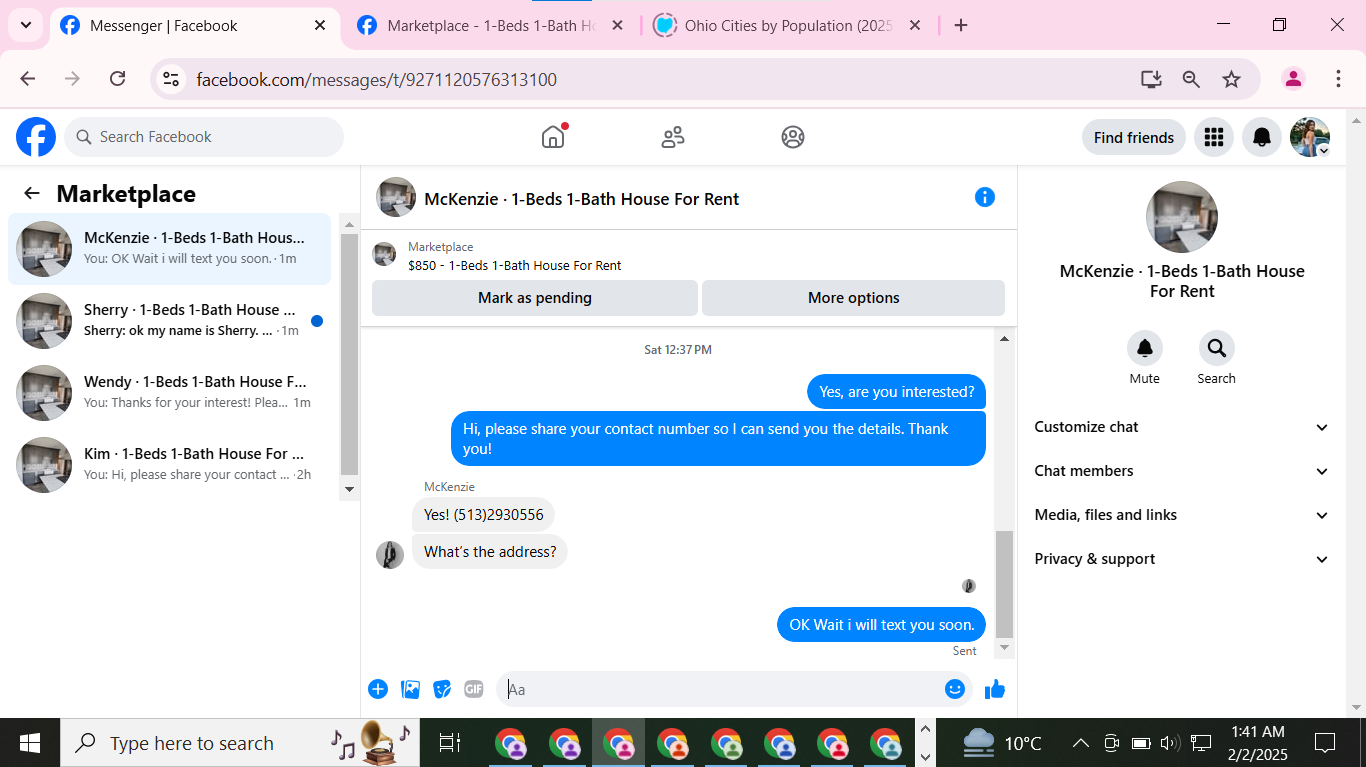
Task: Expand the Customize chat section
Action: coord(1182,427)
